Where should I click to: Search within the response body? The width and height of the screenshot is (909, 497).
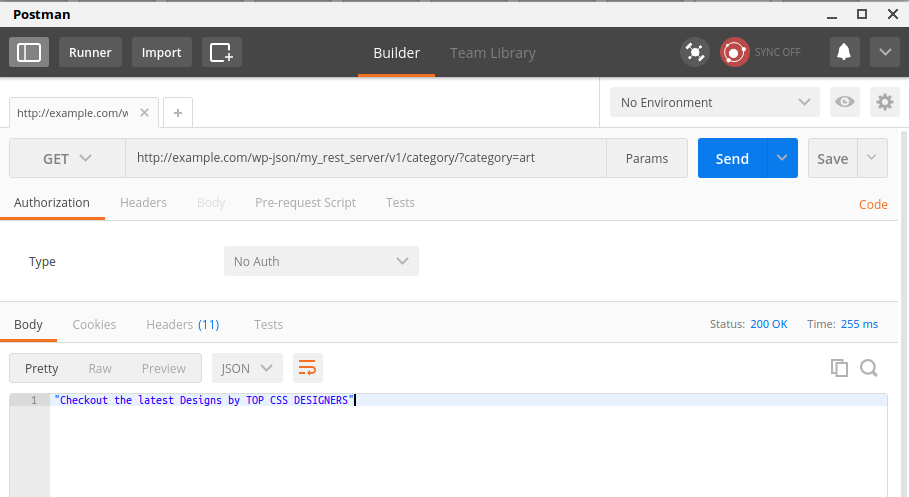click(868, 368)
